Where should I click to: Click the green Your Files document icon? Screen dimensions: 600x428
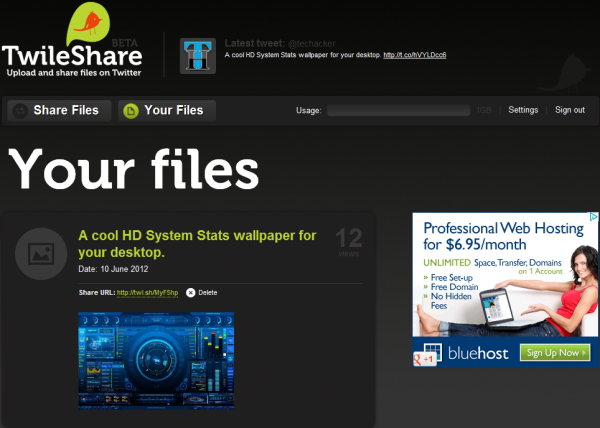pos(130,111)
